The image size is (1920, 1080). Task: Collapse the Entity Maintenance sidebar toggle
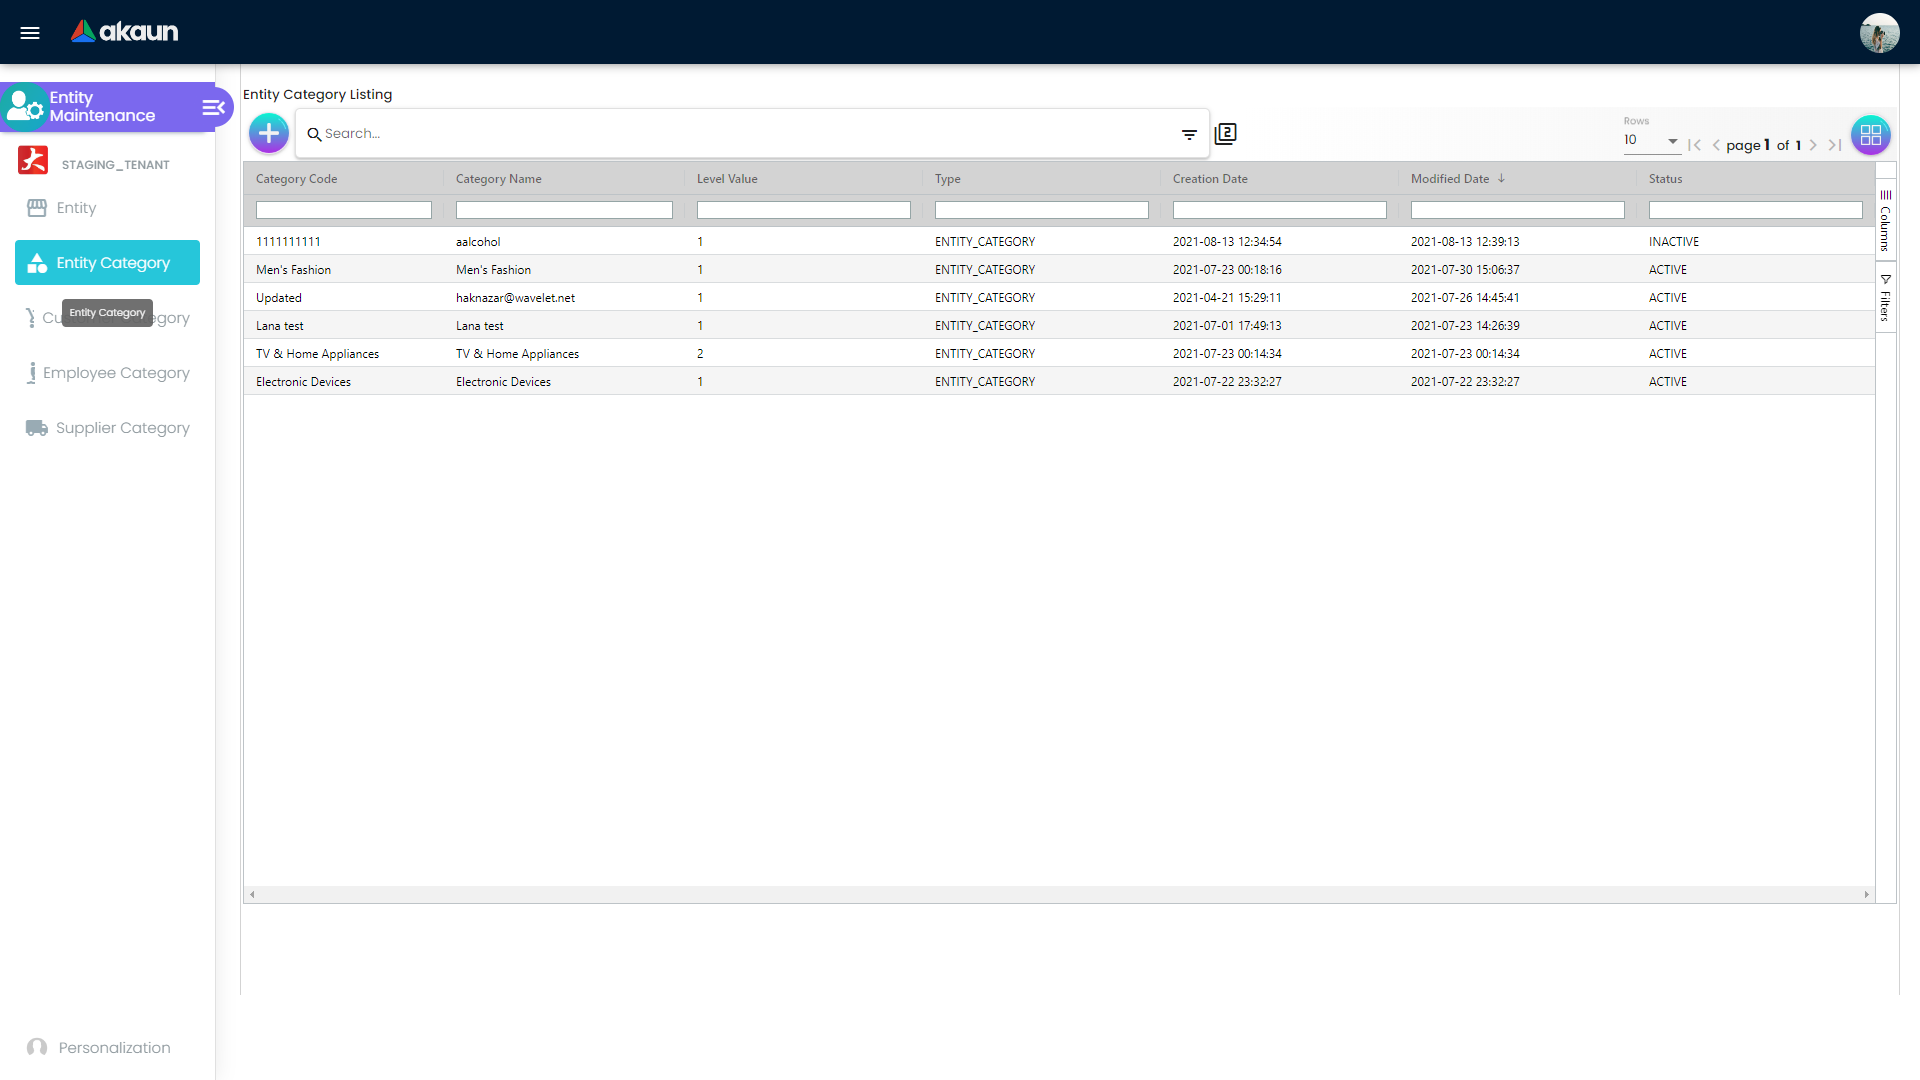point(212,107)
